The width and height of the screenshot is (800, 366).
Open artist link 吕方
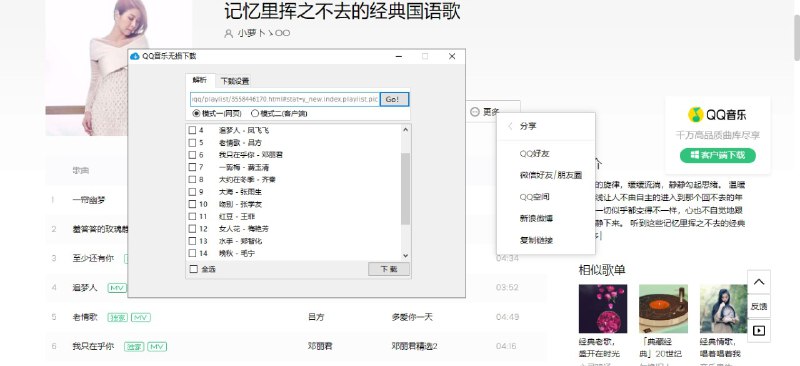(316, 317)
